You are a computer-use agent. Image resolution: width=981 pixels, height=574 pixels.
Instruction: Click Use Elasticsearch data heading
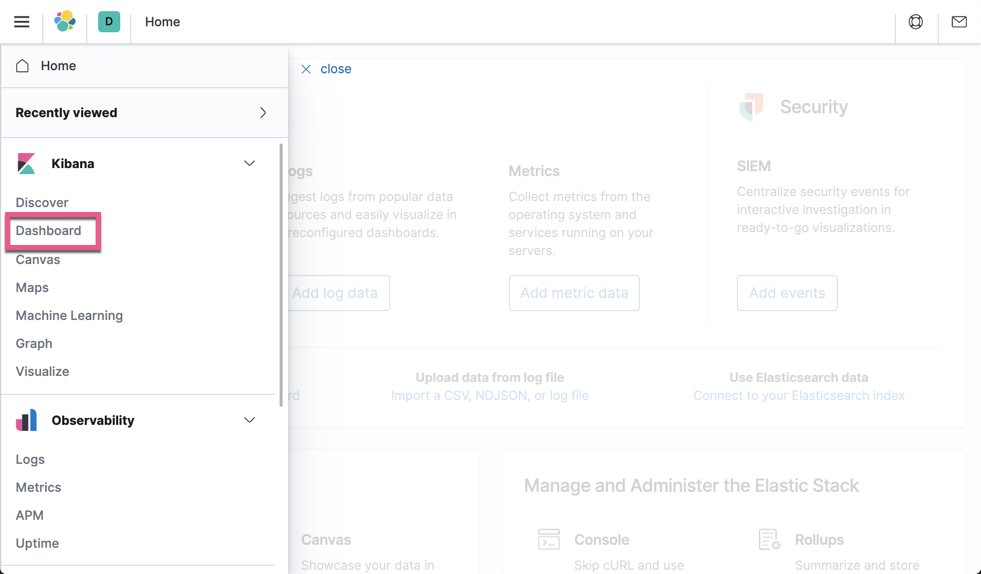point(799,377)
